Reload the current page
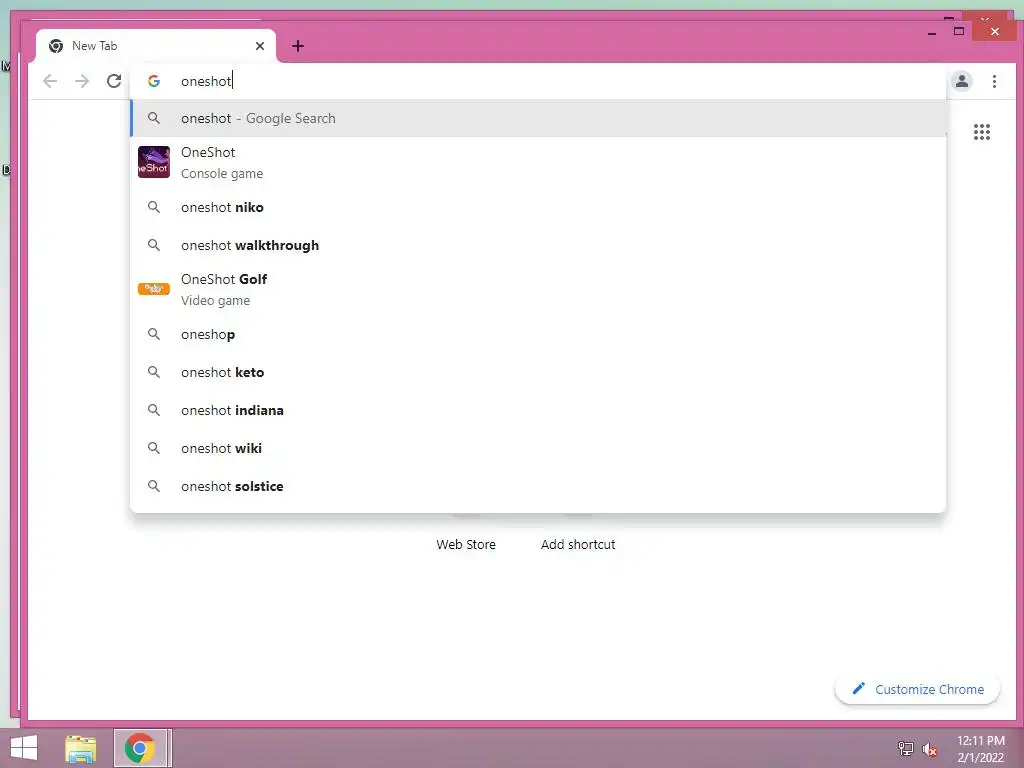The image size is (1024, 768). coord(114,81)
